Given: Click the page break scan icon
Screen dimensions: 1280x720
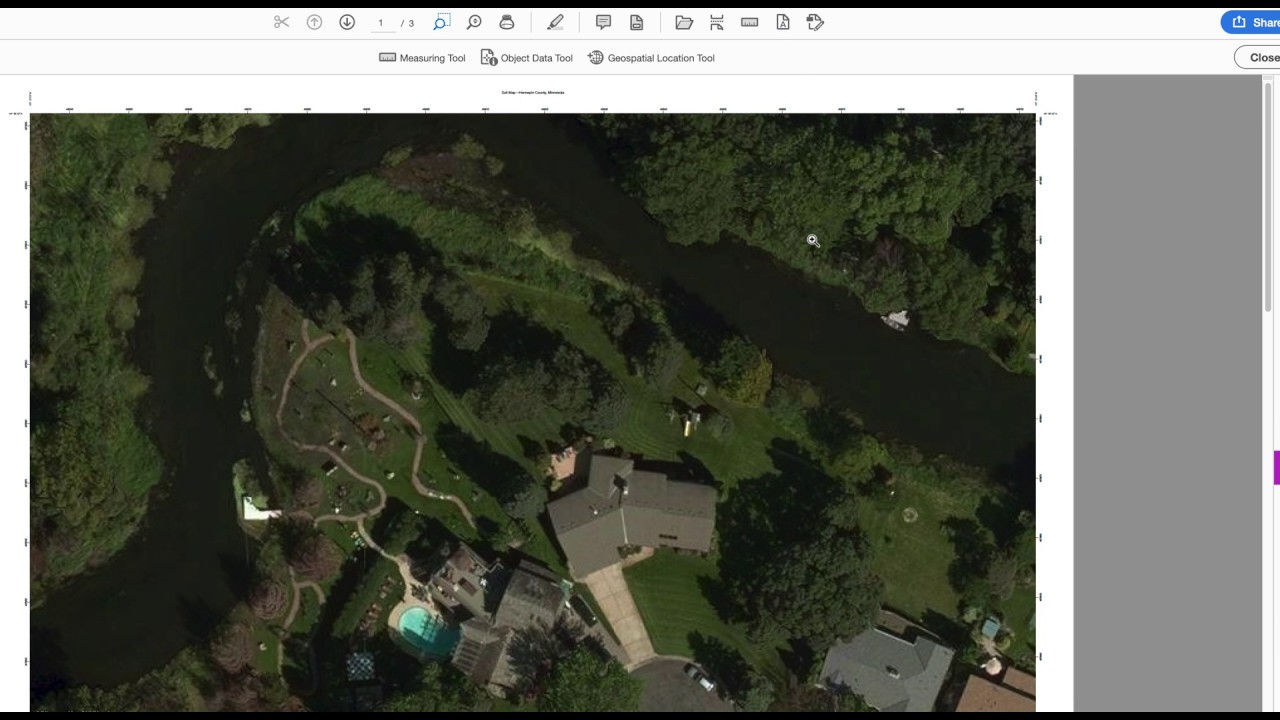Looking at the screenshot, I should click(x=716, y=22).
